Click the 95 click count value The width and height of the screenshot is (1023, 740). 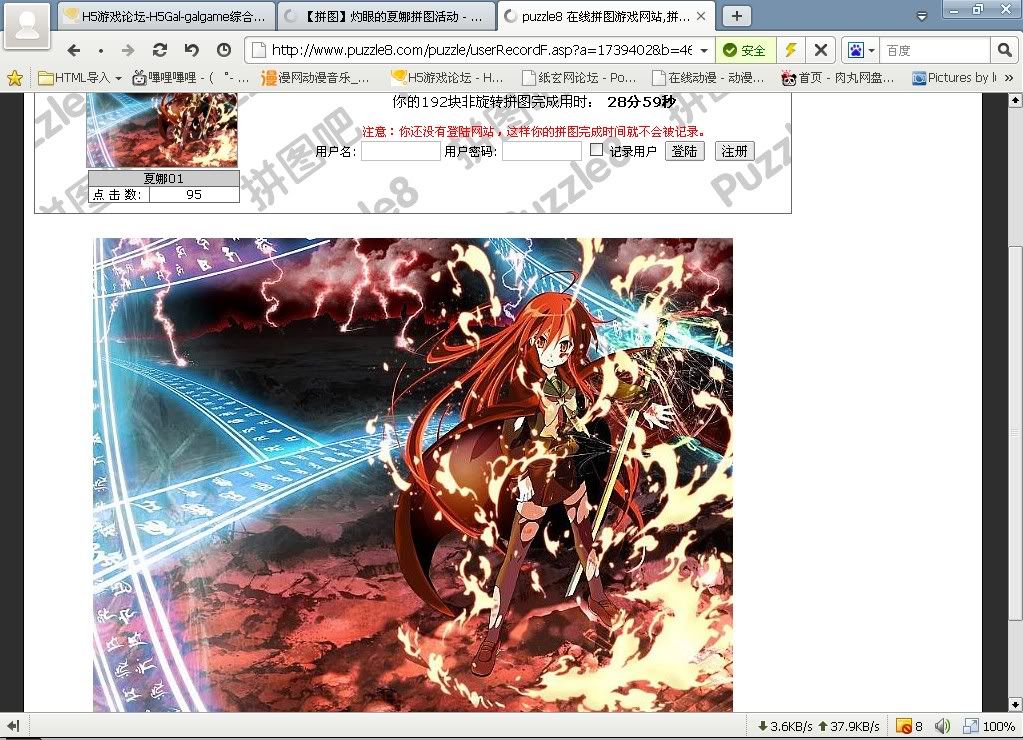pyautogui.click(x=194, y=194)
